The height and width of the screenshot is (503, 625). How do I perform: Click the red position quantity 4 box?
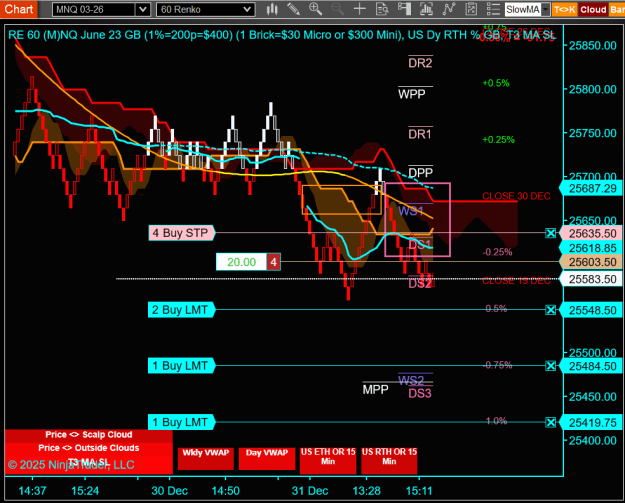click(x=273, y=262)
